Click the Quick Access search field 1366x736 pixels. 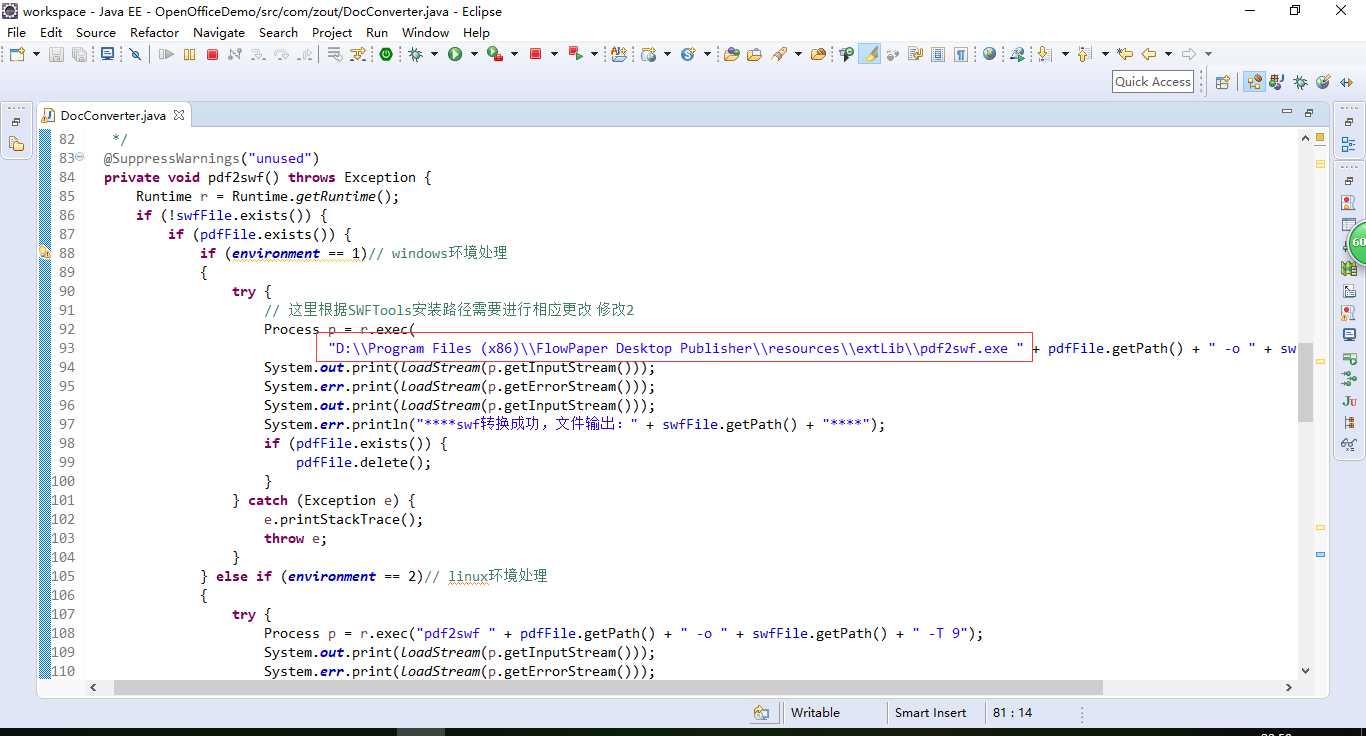1153,82
